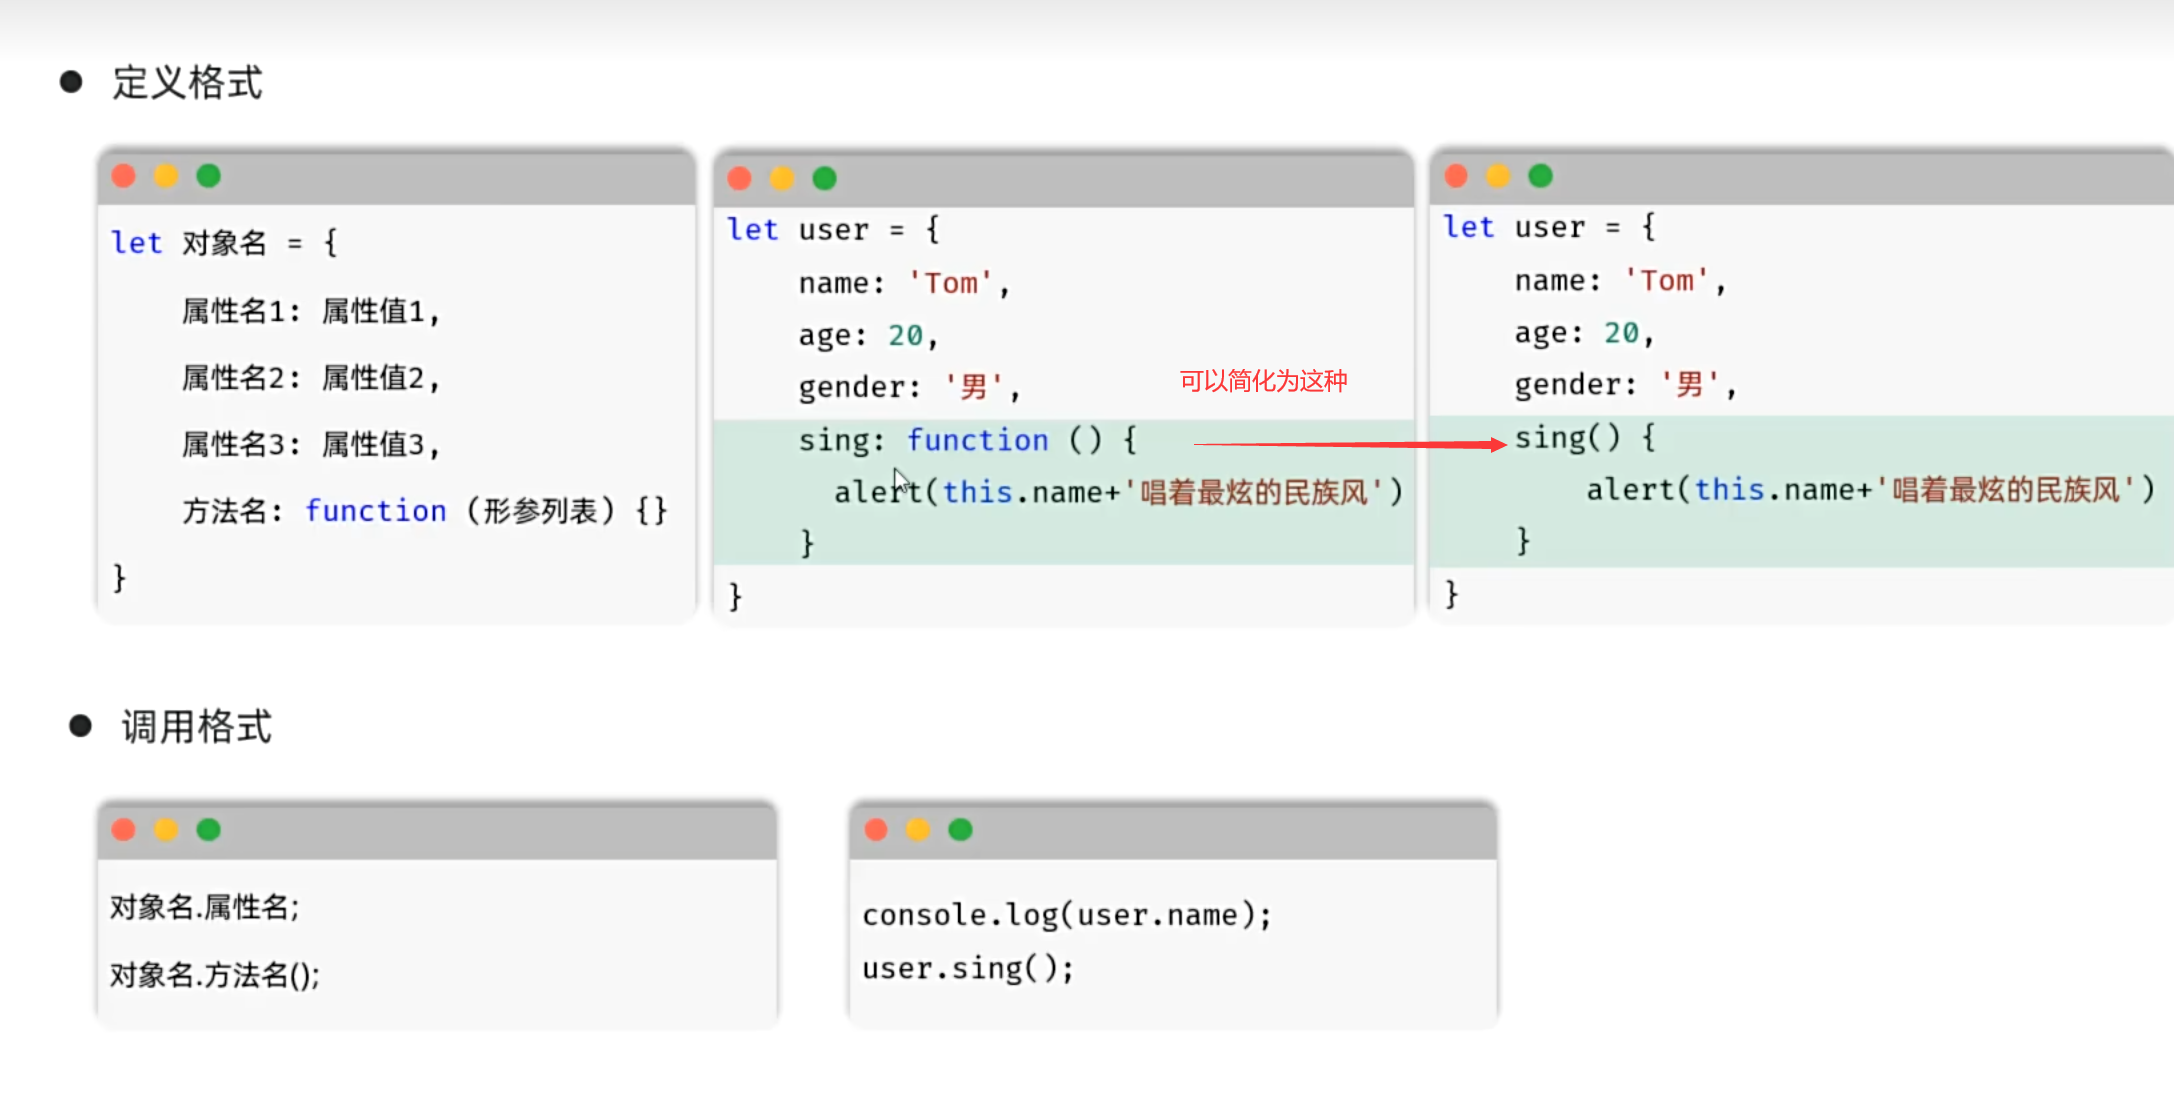Click red dot on middle user code window
Viewport: 2174px width, 1104px height.
click(739, 178)
